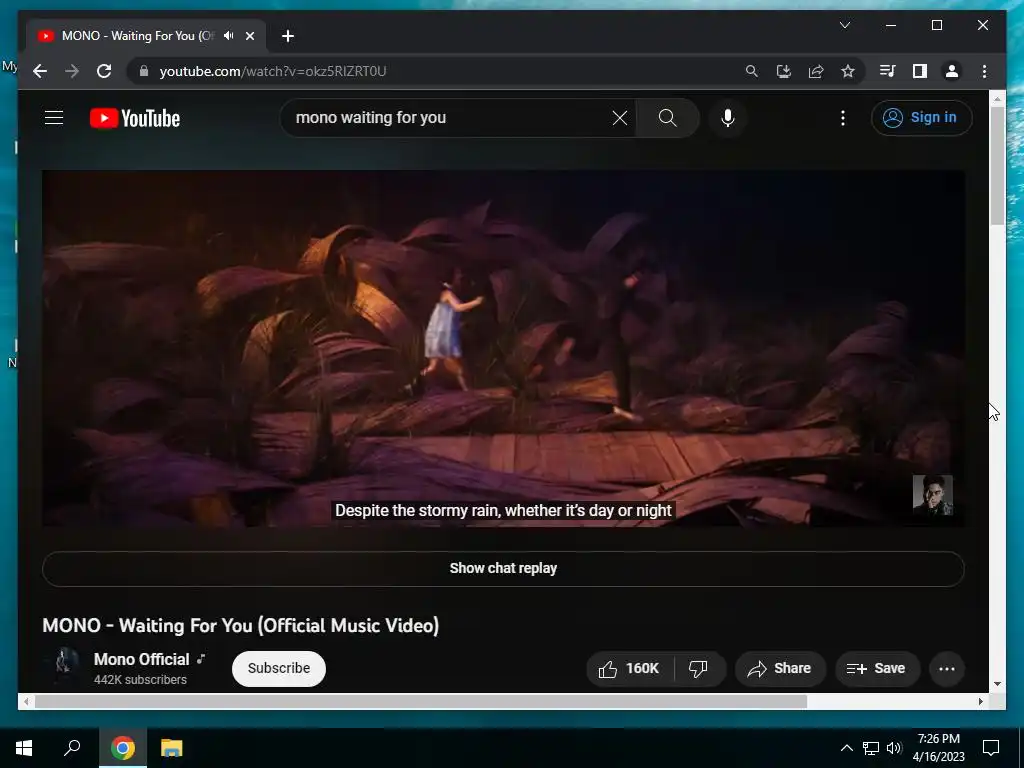Click the page scroll down arrow
This screenshot has height=768, width=1024.
click(x=997, y=684)
